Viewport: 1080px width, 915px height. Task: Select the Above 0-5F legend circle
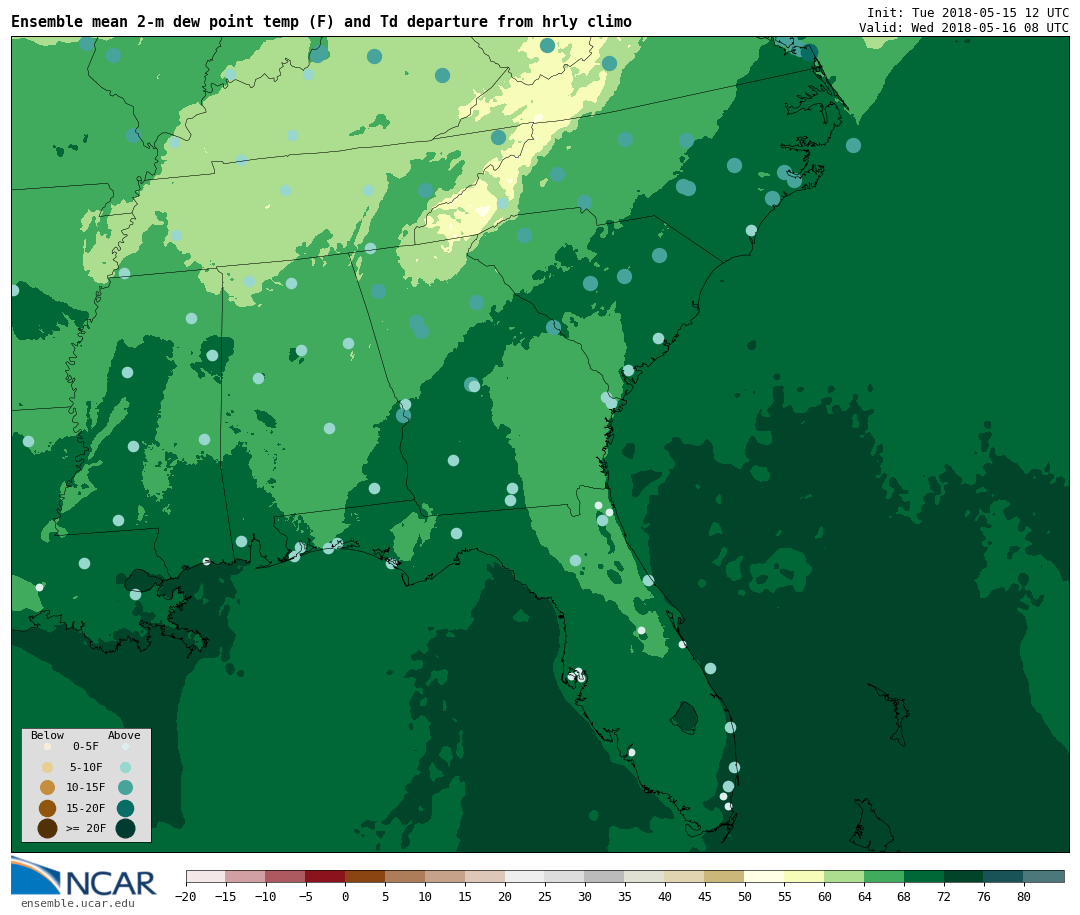pos(125,746)
